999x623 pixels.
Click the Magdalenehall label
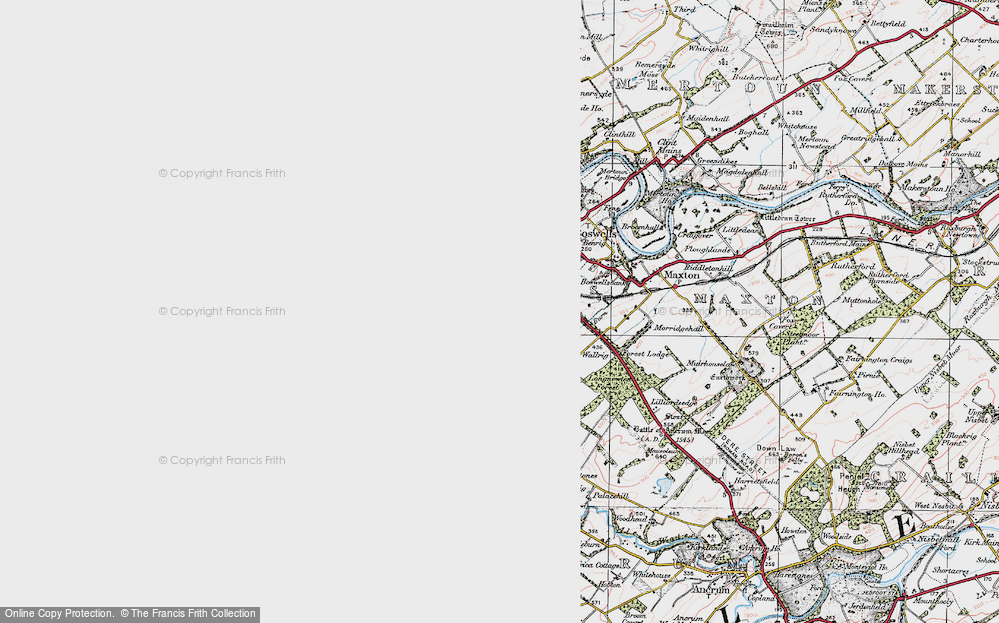tap(740, 172)
